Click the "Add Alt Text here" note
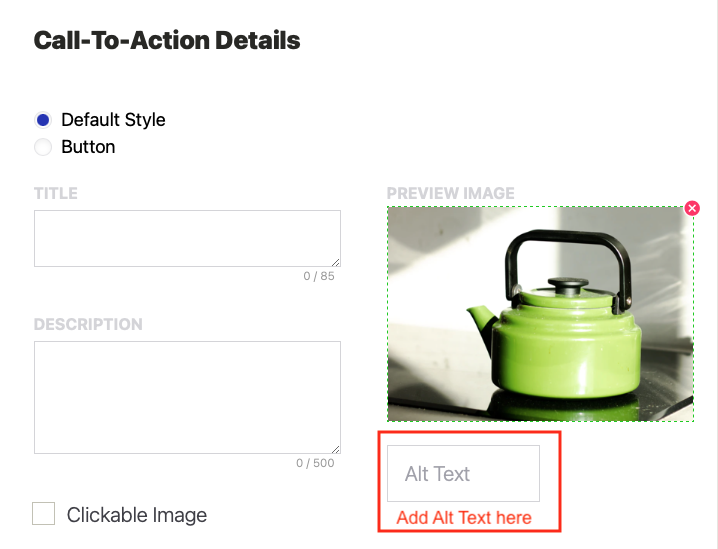The width and height of the screenshot is (718, 549). tap(464, 518)
